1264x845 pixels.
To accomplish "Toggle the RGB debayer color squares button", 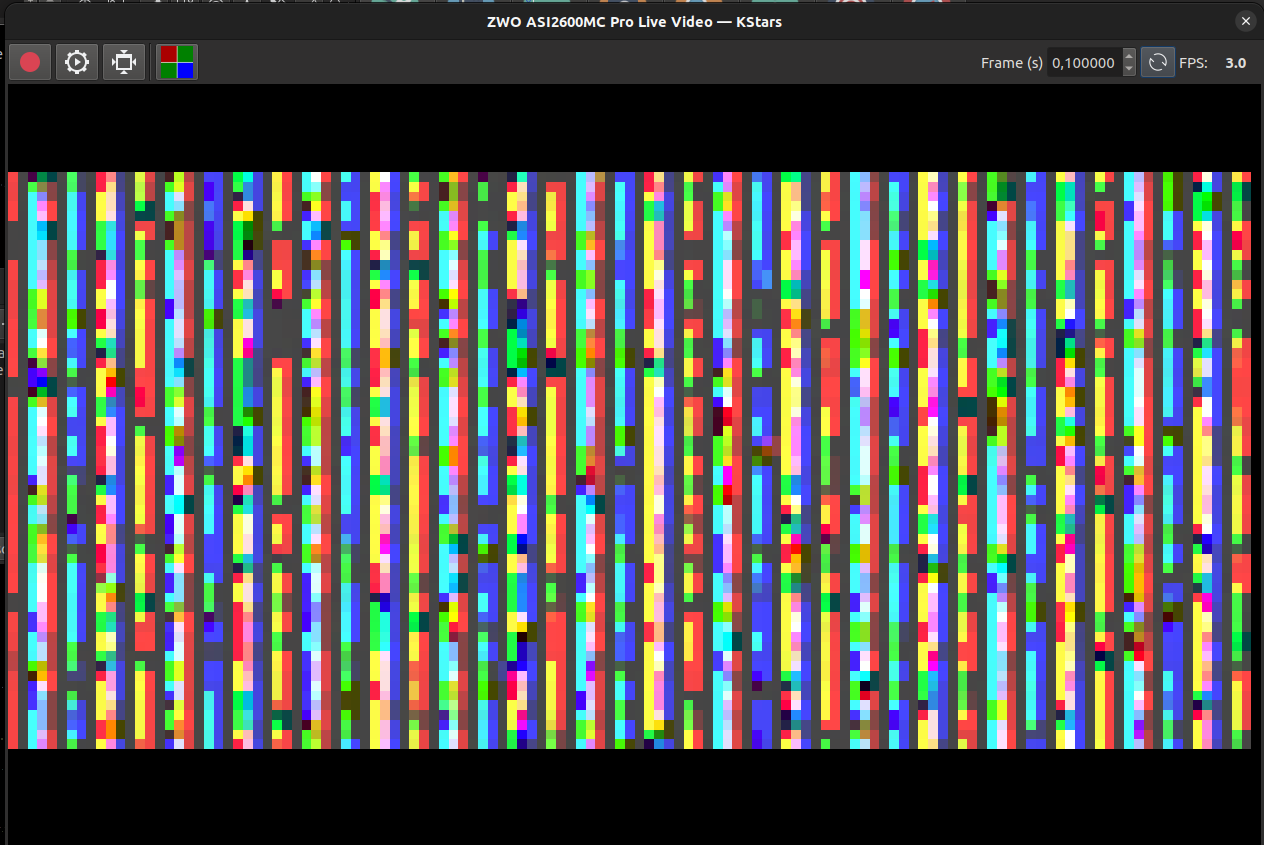I will pyautogui.click(x=178, y=62).
